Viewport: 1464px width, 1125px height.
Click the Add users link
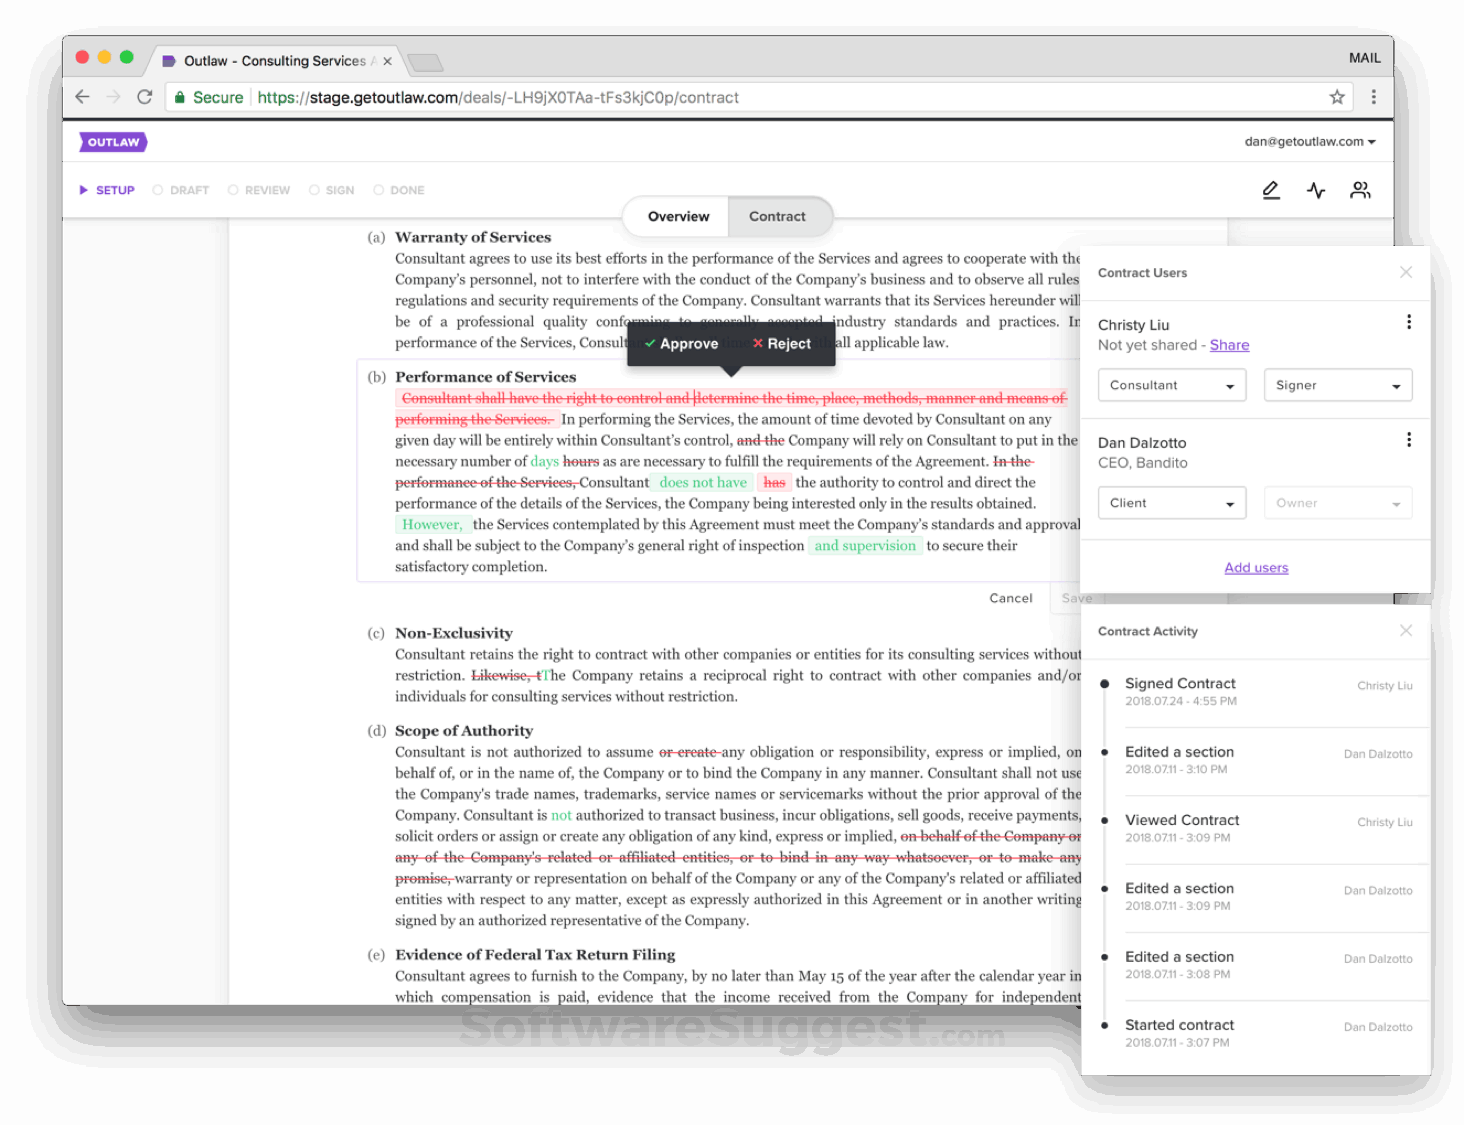(1256, 567)
